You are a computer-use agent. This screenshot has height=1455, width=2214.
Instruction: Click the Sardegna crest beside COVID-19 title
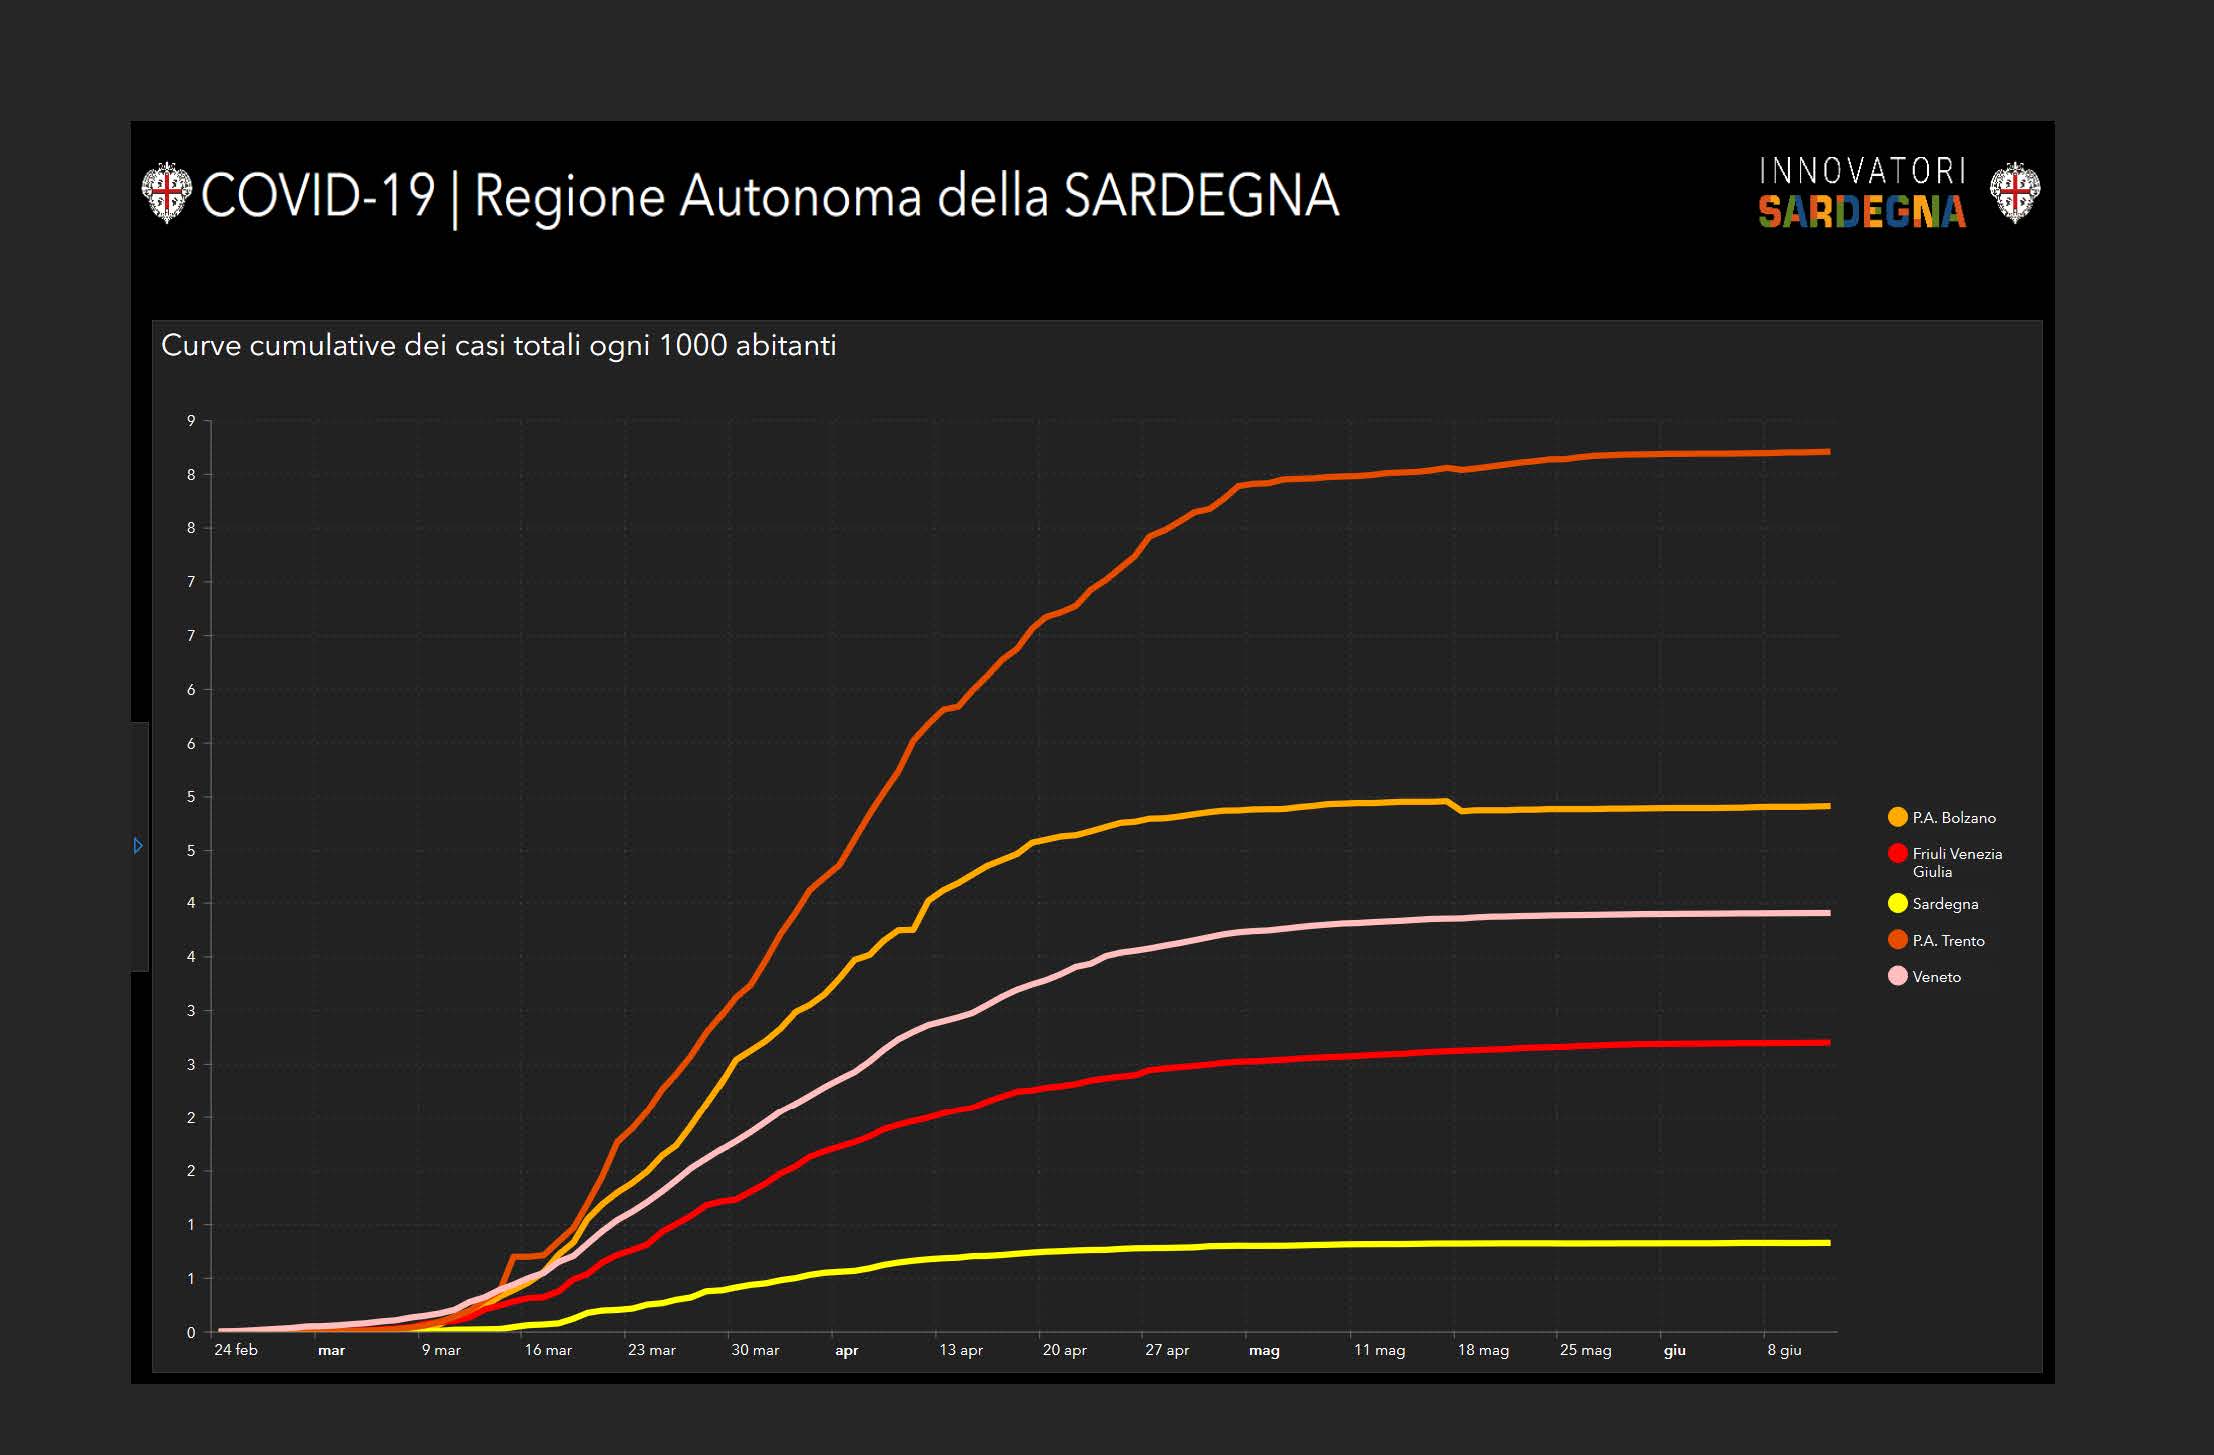pyautogui.click(x=166, y=192)
